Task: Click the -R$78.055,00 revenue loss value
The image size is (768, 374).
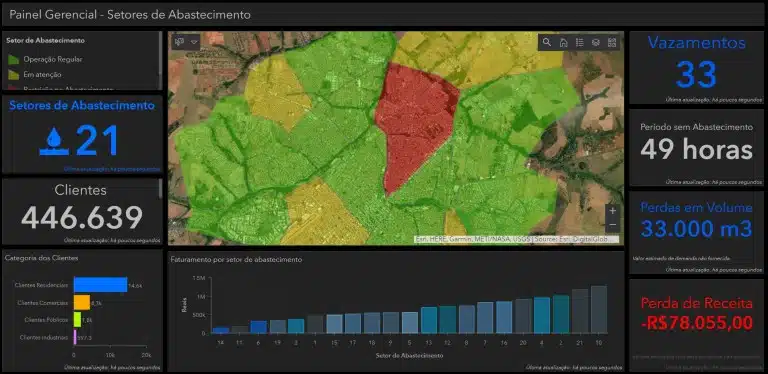Action: pos(696,323)
